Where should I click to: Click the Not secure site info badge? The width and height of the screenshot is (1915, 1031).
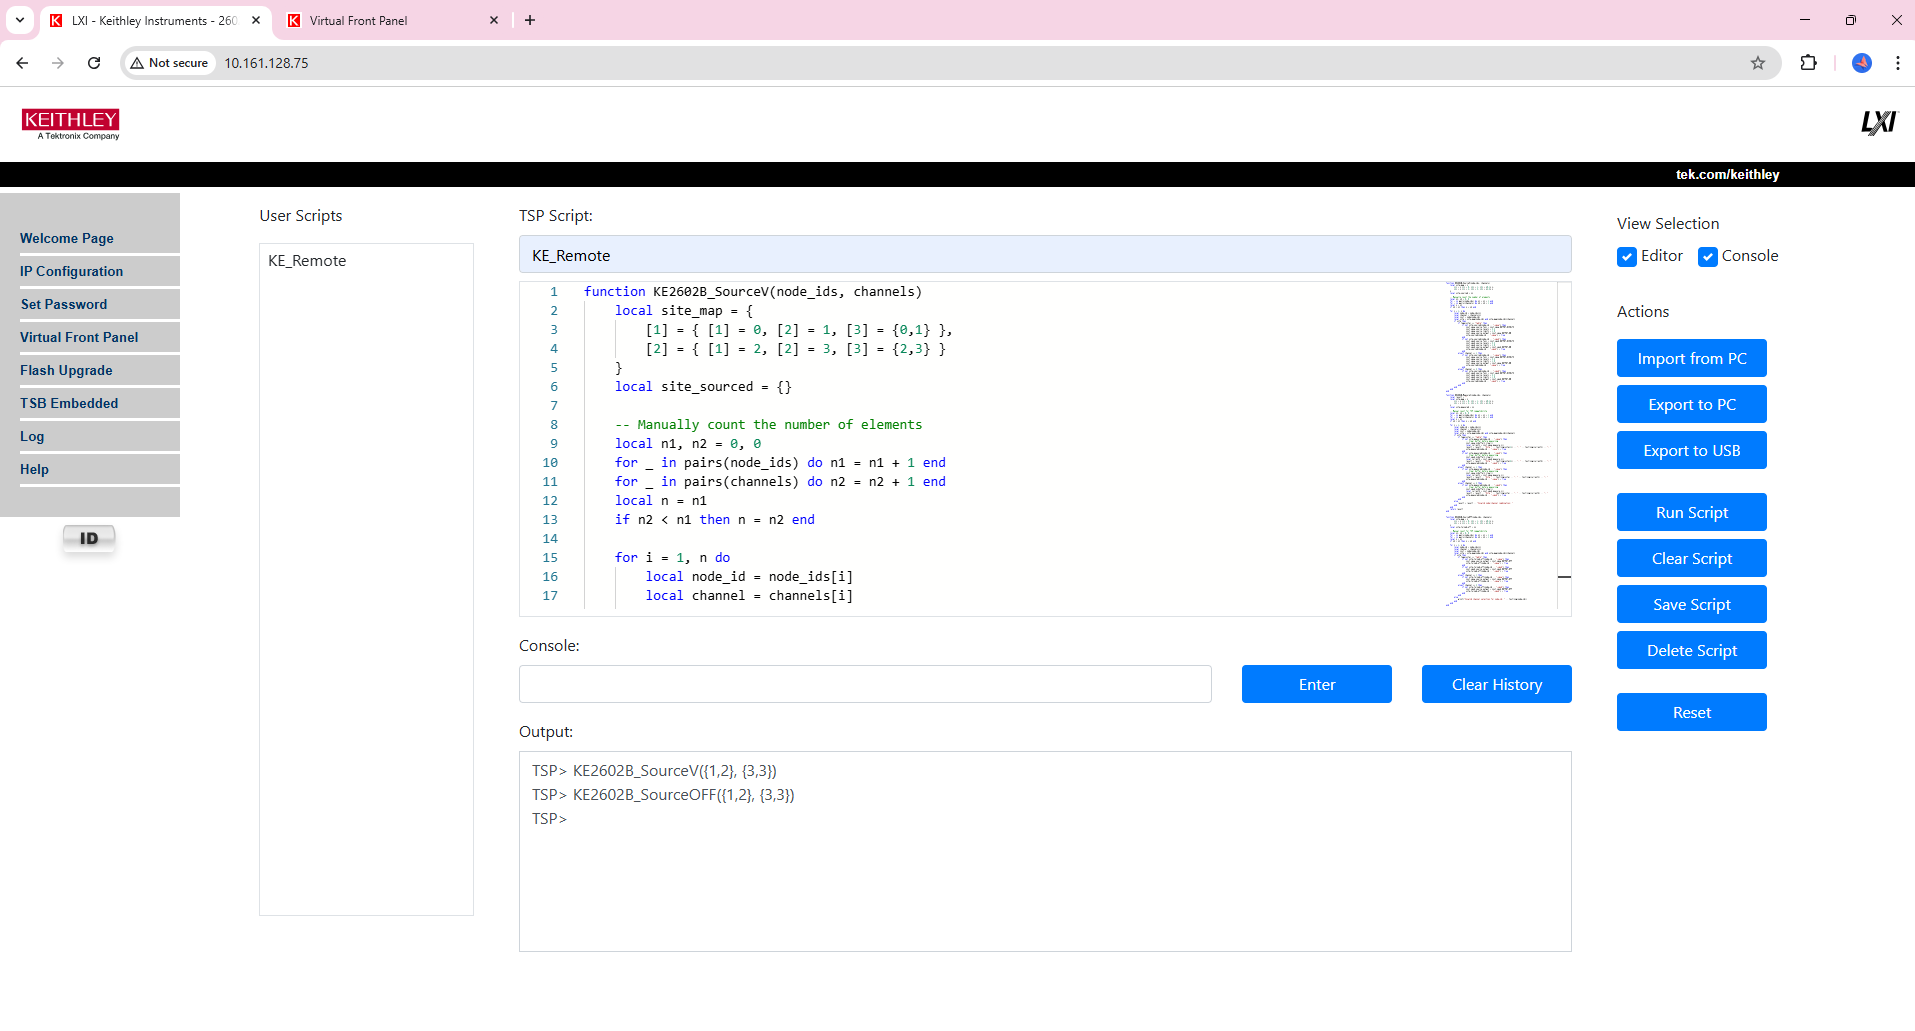pyautogui.click(x=170, y=63)
